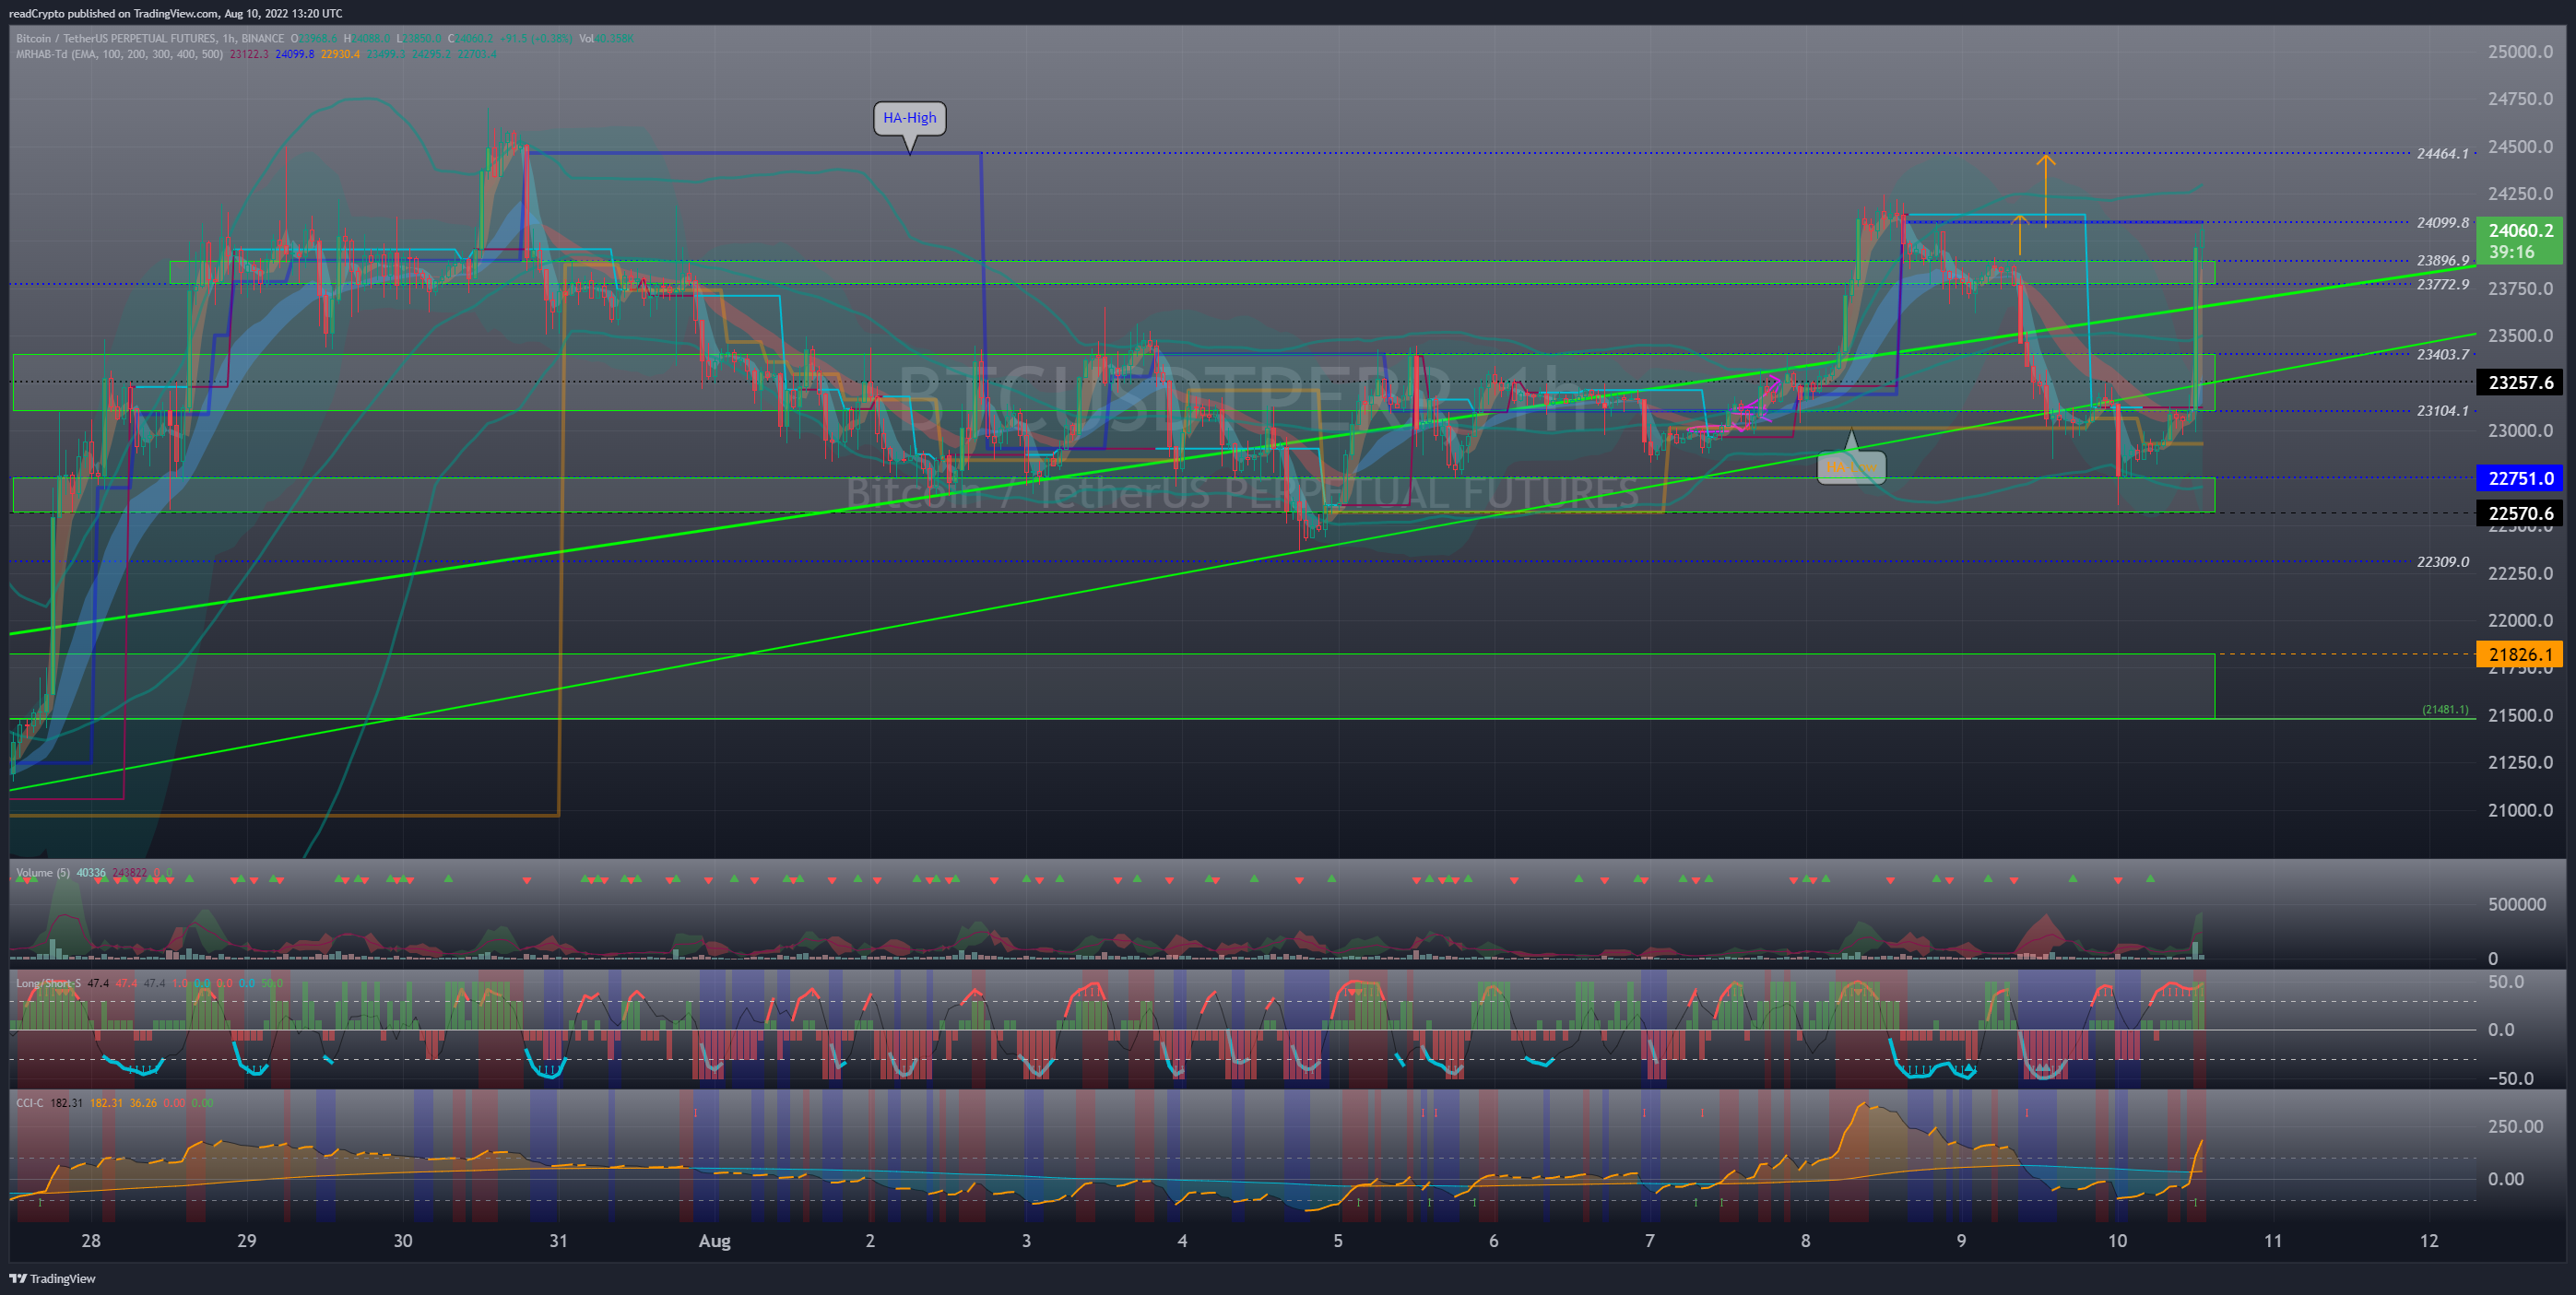Click the CCI-C value 36.26
This screenshot has height=1295, width=2576.
[143, 1103]
